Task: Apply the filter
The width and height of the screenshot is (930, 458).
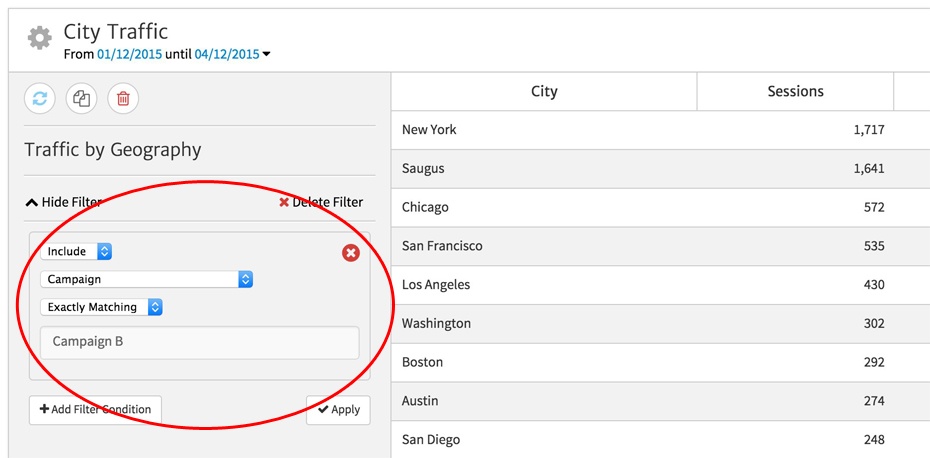Action: click(x=338, y=409)
